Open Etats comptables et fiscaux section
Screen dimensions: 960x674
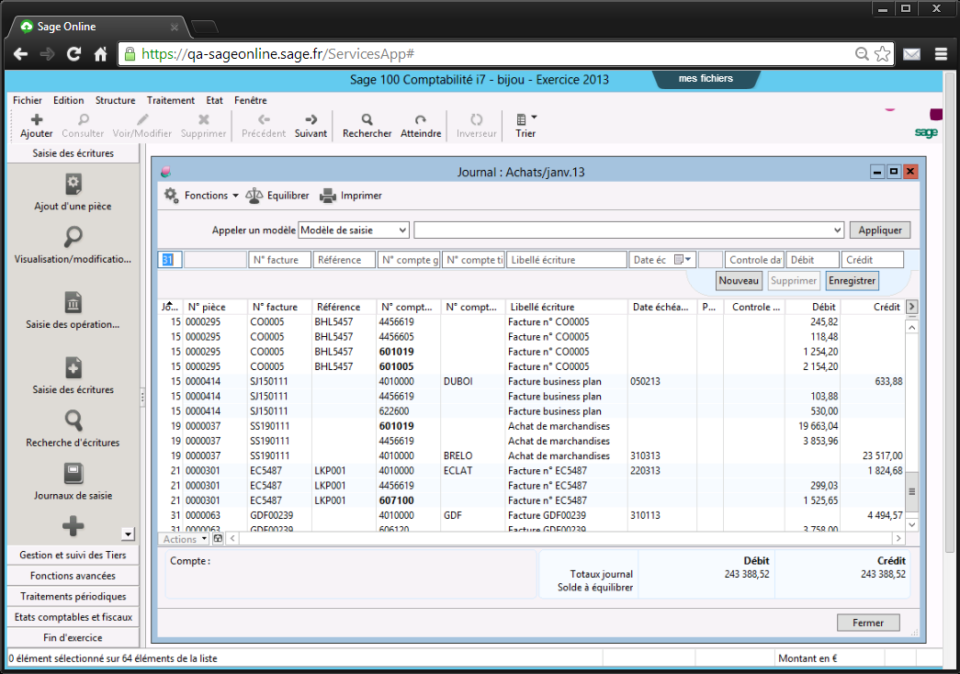[73, 617]
